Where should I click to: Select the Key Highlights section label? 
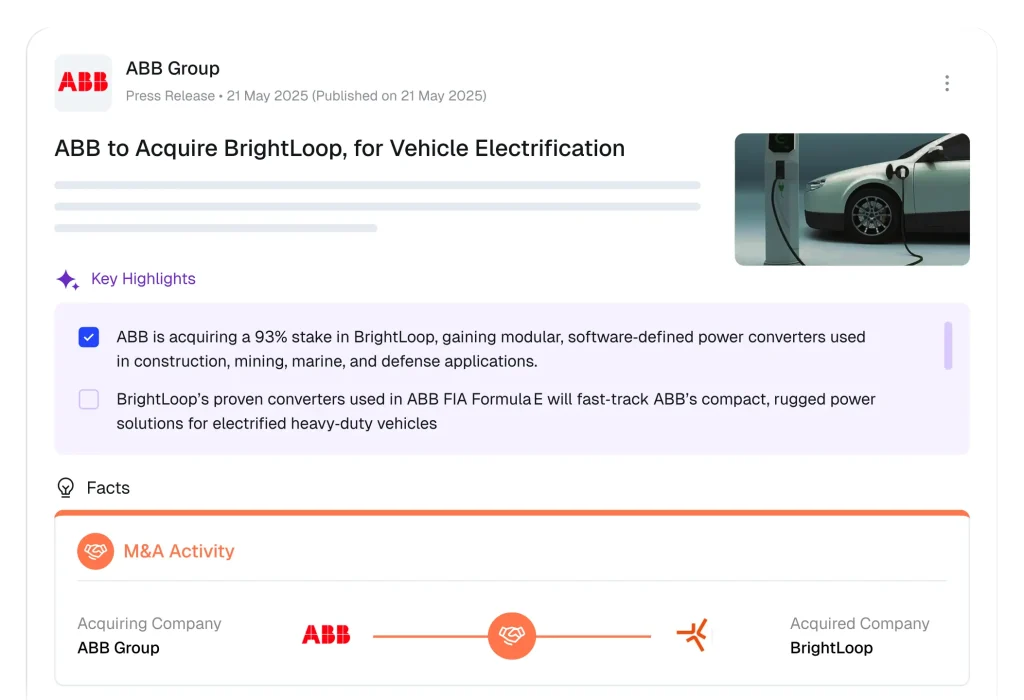[143, 279]
